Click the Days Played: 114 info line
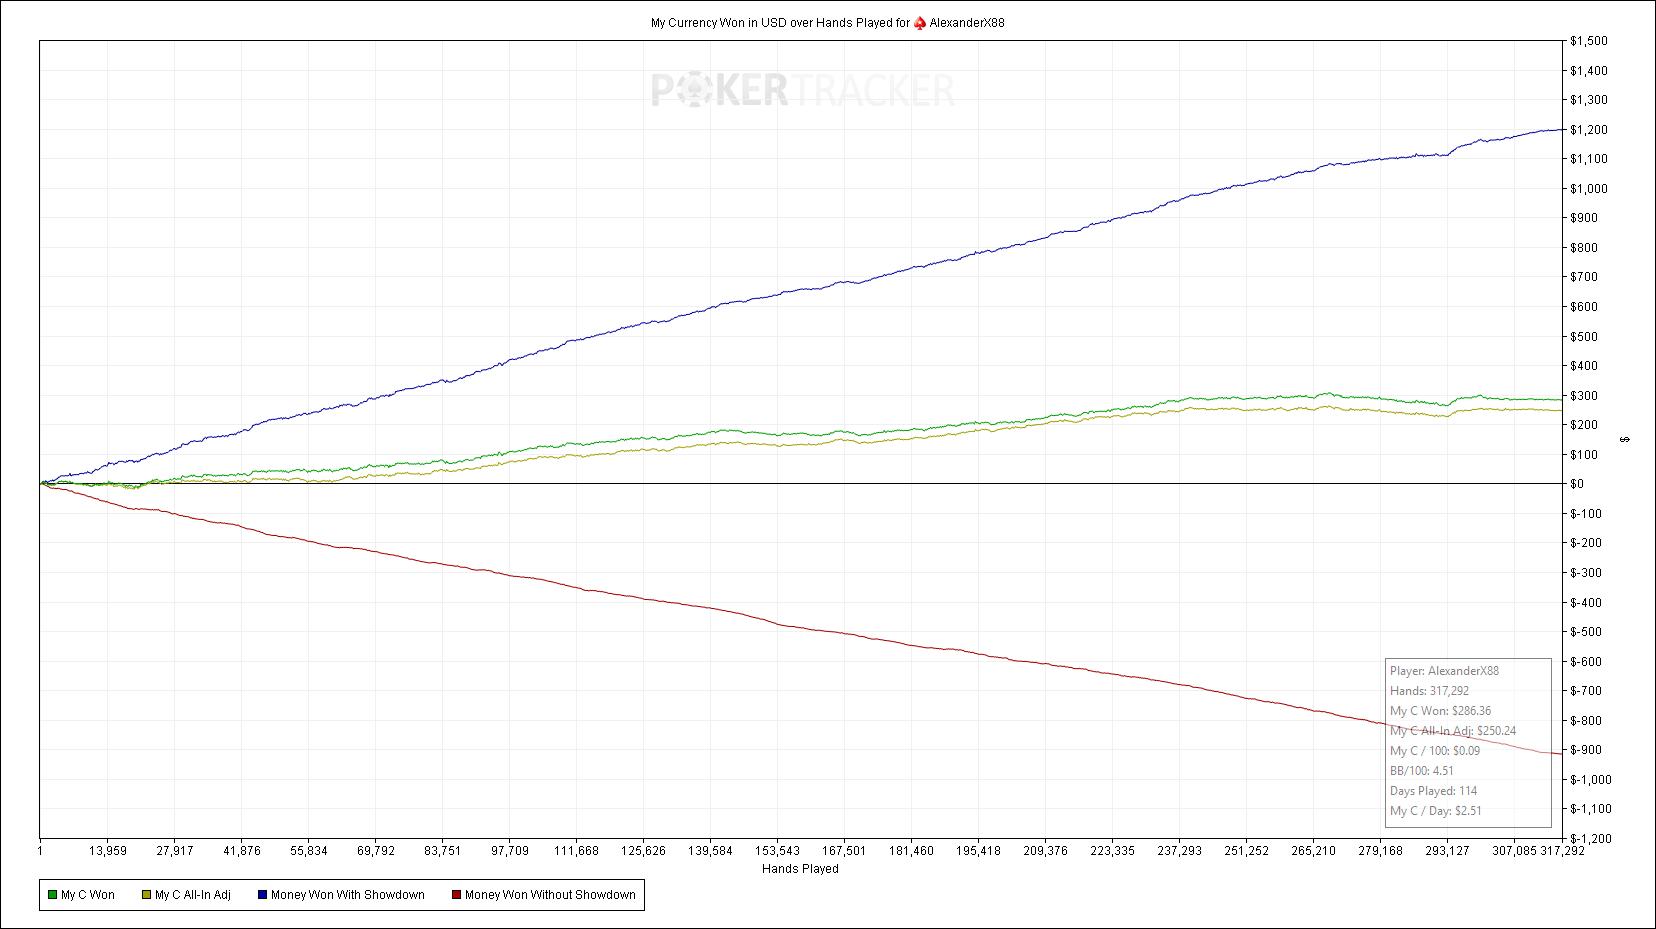 pos(1433,791)
